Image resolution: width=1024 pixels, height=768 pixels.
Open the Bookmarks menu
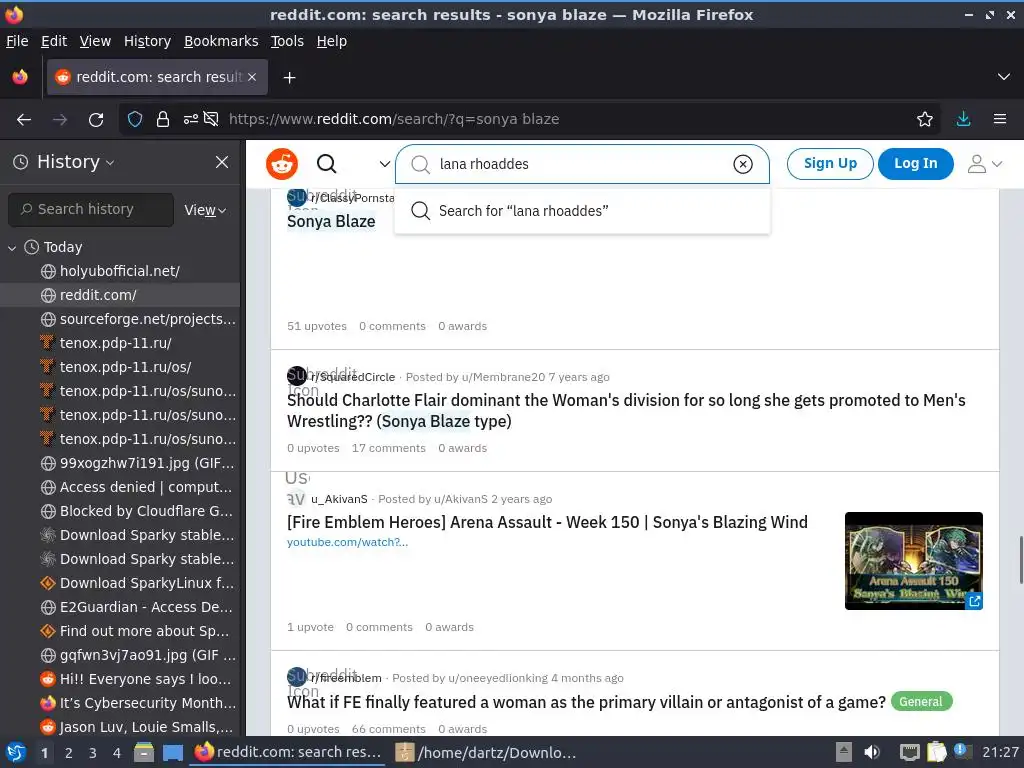[221, 41]
